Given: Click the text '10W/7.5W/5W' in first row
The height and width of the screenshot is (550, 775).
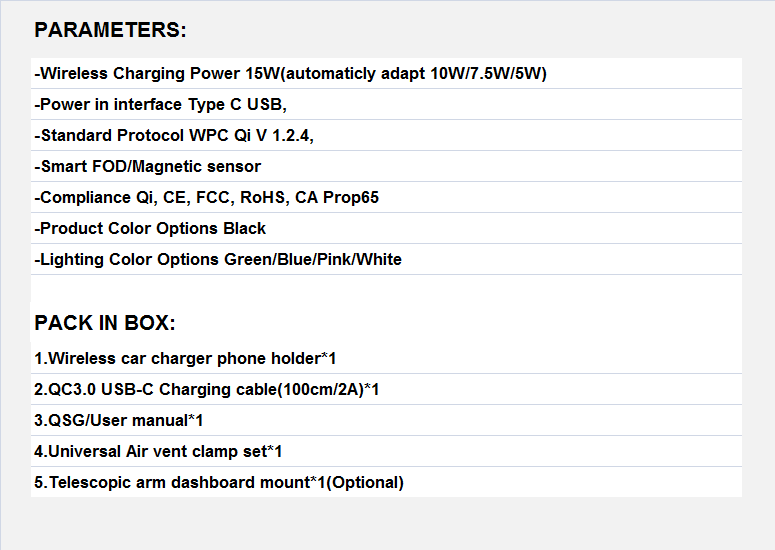Looking at the screenshot, I should pos(488,74).
